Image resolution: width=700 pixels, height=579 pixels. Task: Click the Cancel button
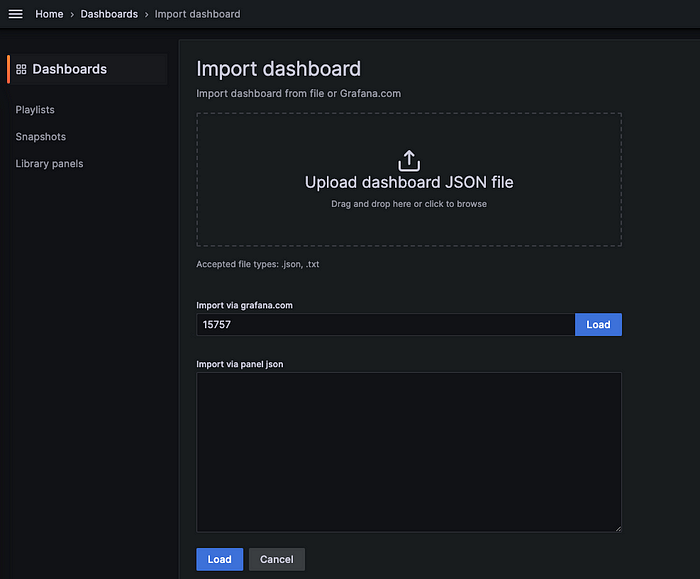tap(277, 559)
